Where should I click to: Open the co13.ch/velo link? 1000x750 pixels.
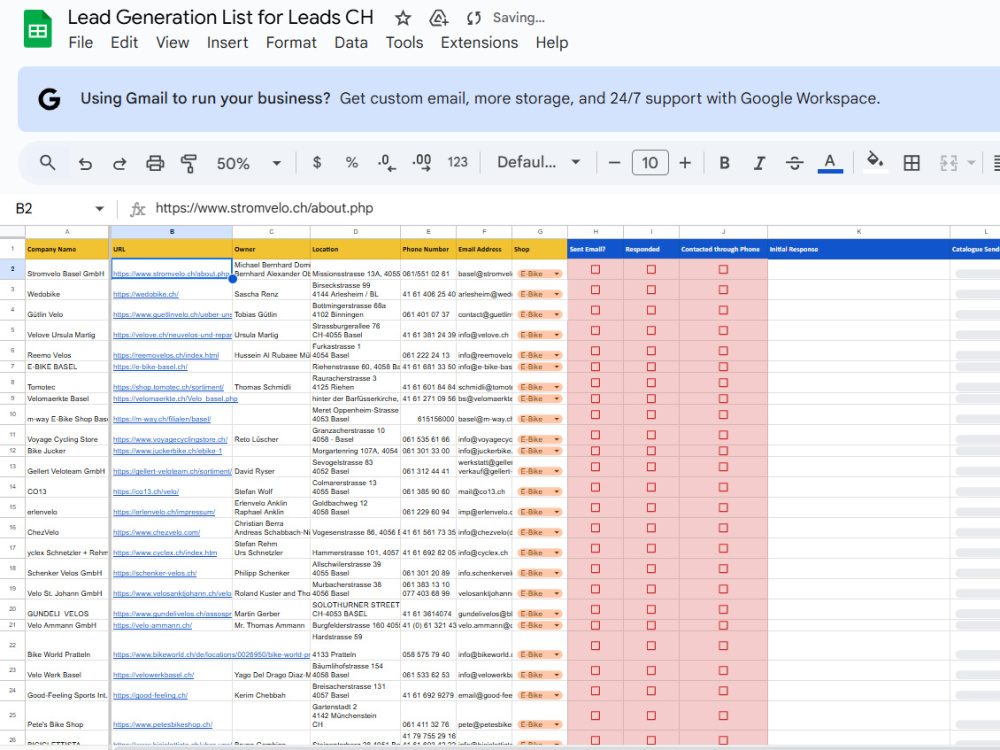[146, 492]
